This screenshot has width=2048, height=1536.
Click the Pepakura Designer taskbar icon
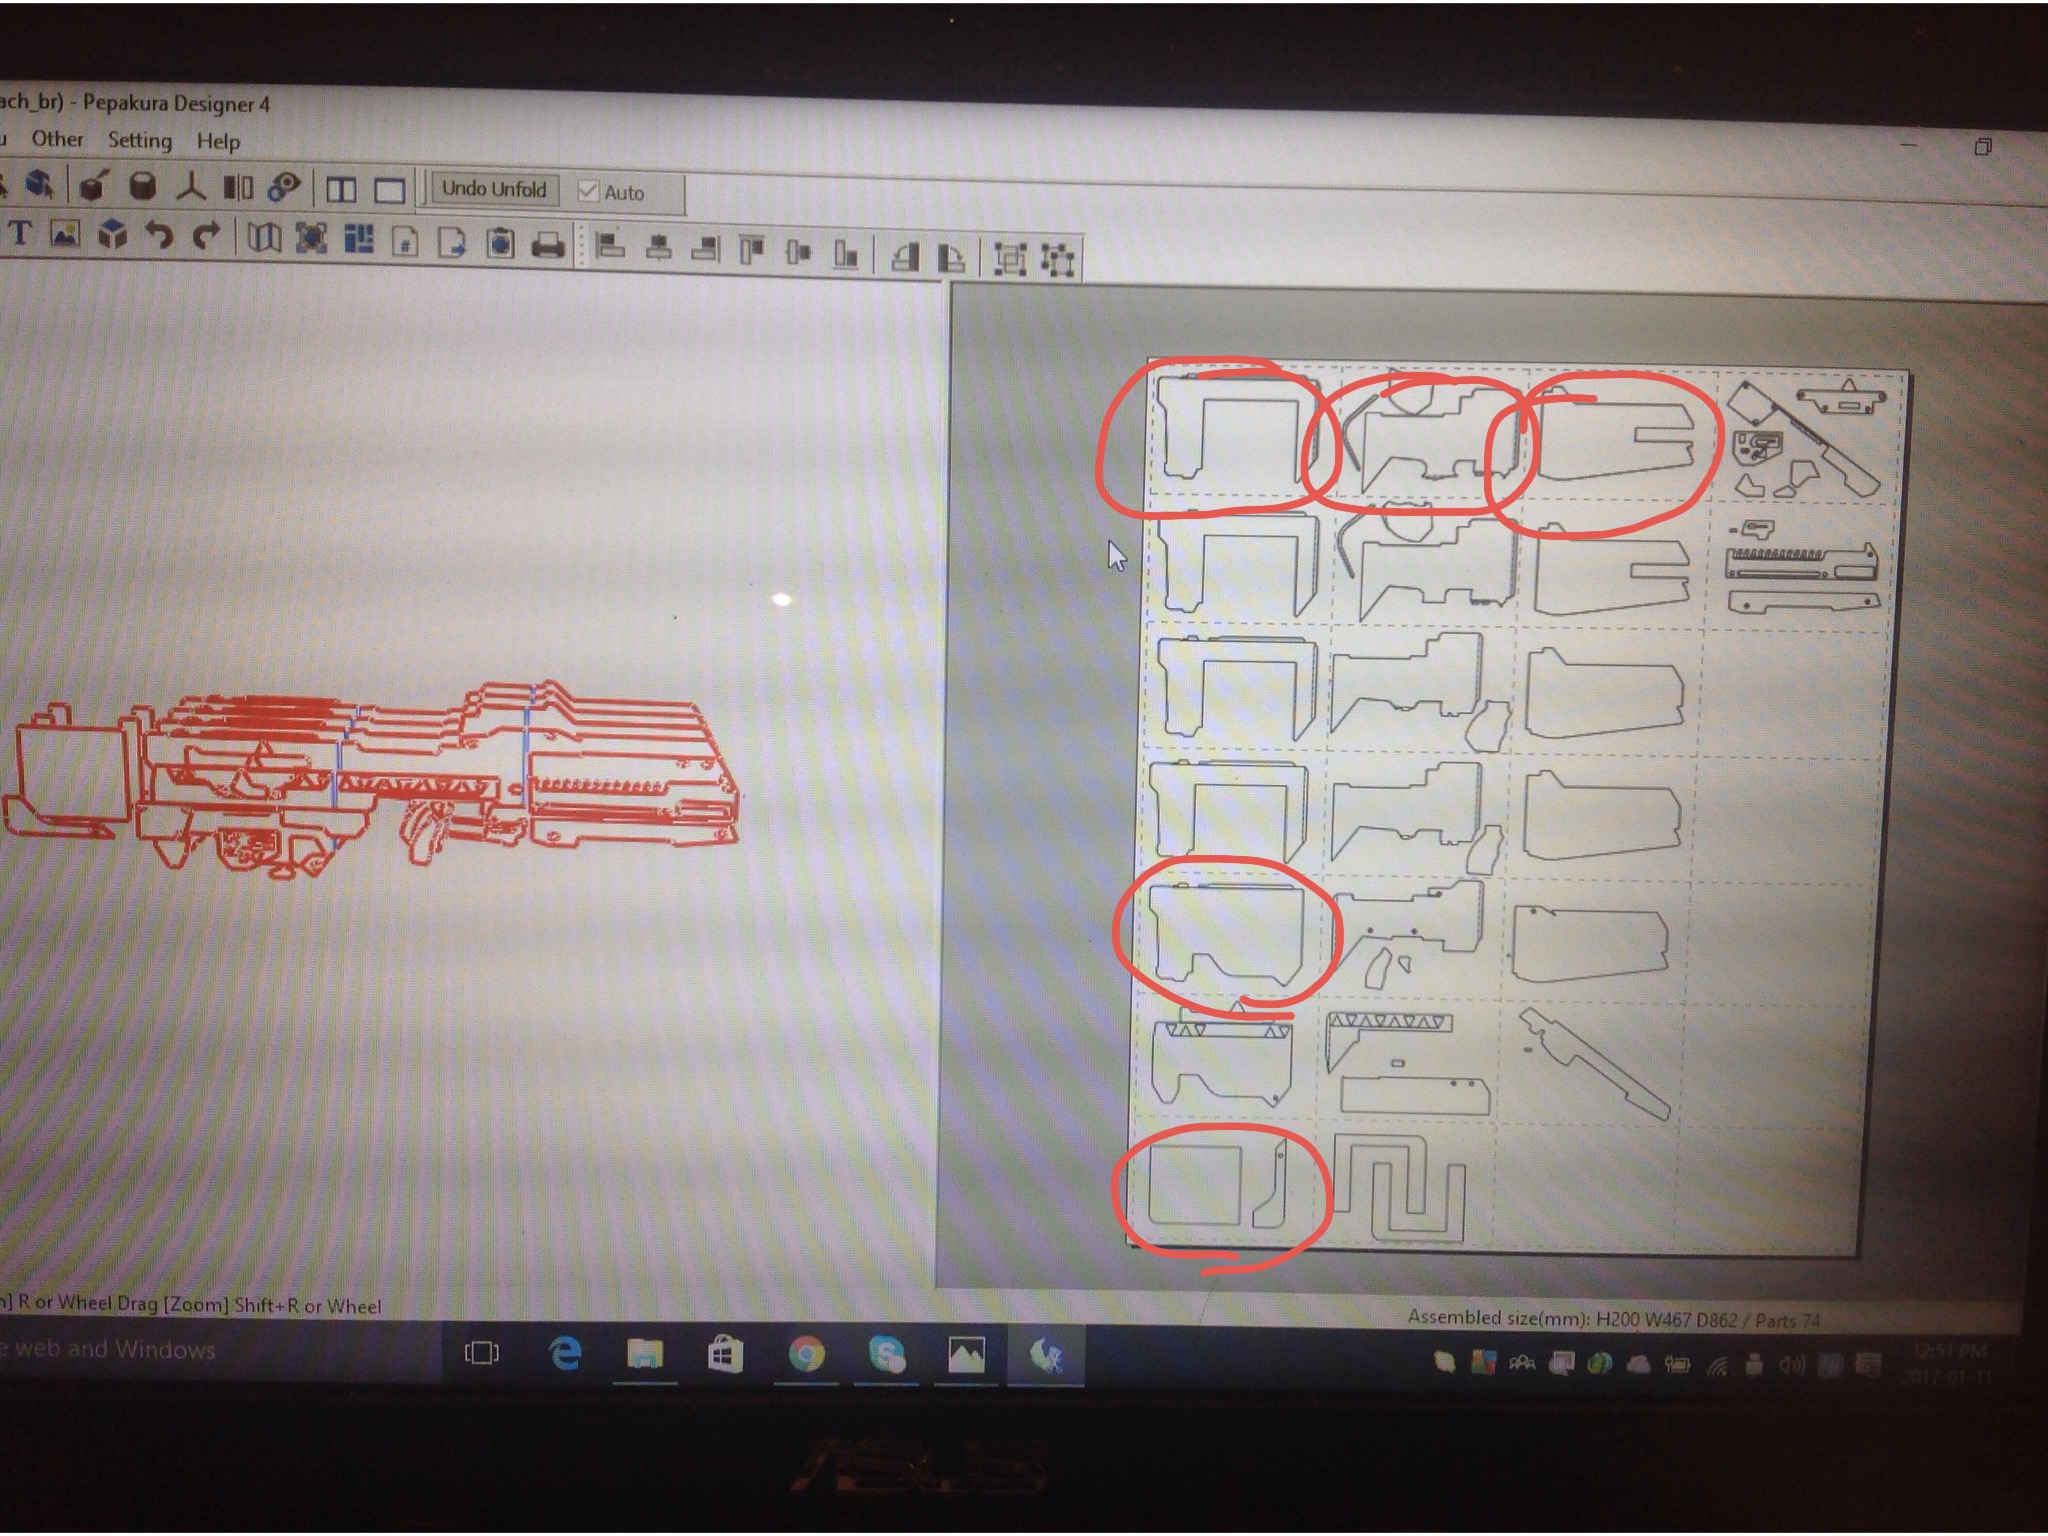click(1045, 1357)
